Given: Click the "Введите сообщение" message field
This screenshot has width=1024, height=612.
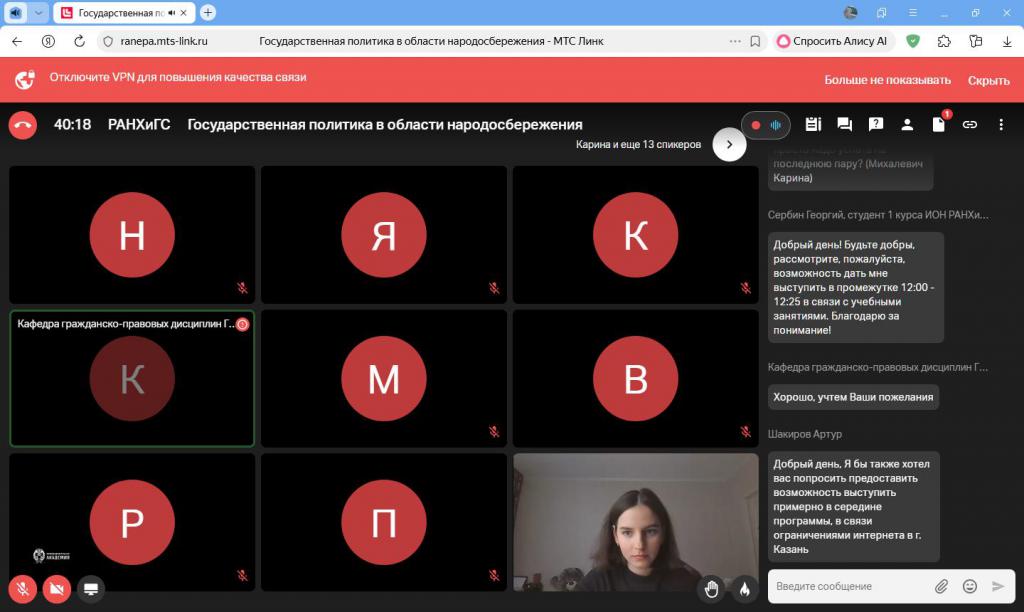Looking at the screenshot, I should coord(850,586).
